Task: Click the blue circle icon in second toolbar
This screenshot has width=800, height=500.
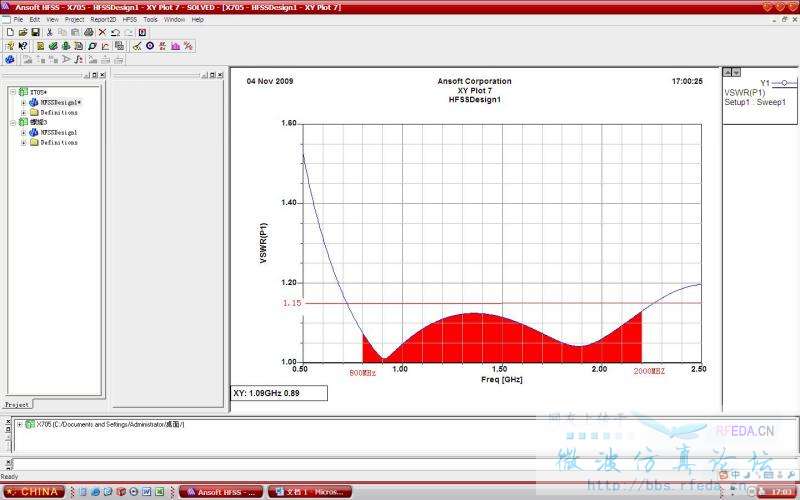Action: pyautogui.click(x=150, y=46)
